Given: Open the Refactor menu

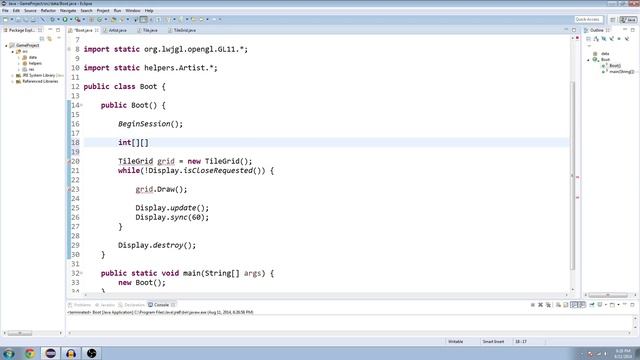Looking at the screenshot, I should pyautogui.click(x=48, y=11).
